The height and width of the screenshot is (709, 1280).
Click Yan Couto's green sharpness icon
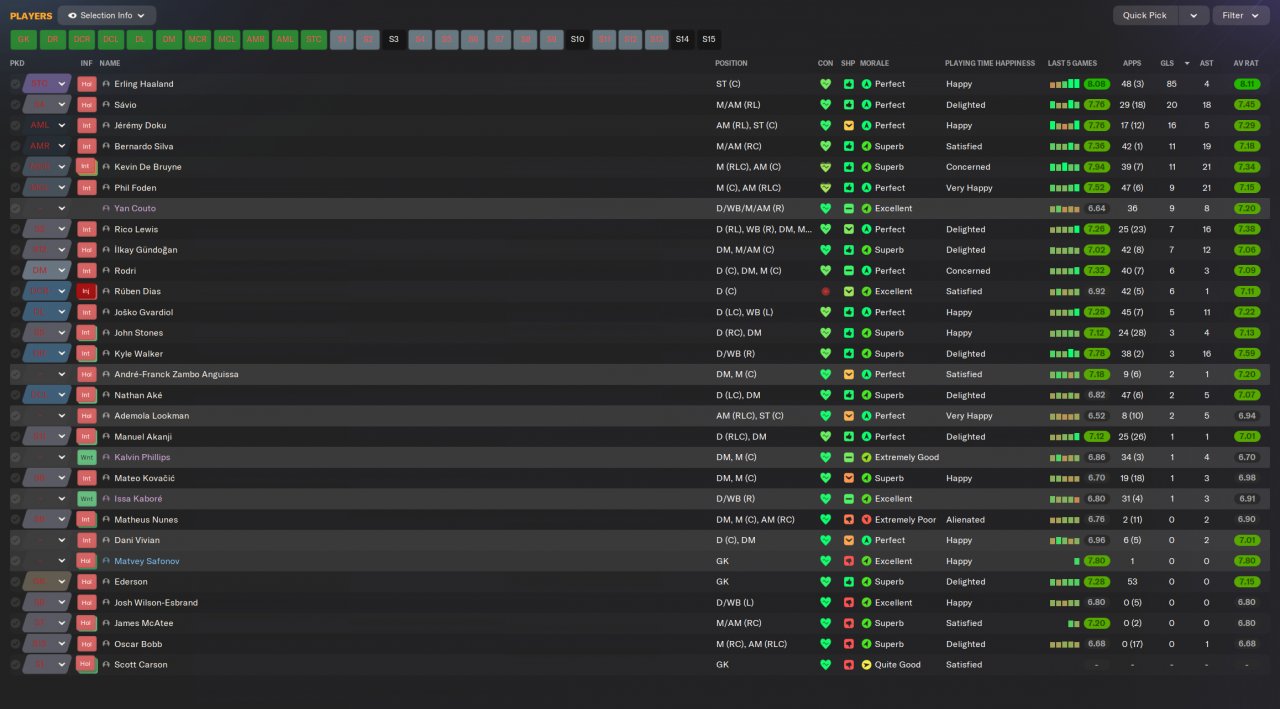click(848, 208)
